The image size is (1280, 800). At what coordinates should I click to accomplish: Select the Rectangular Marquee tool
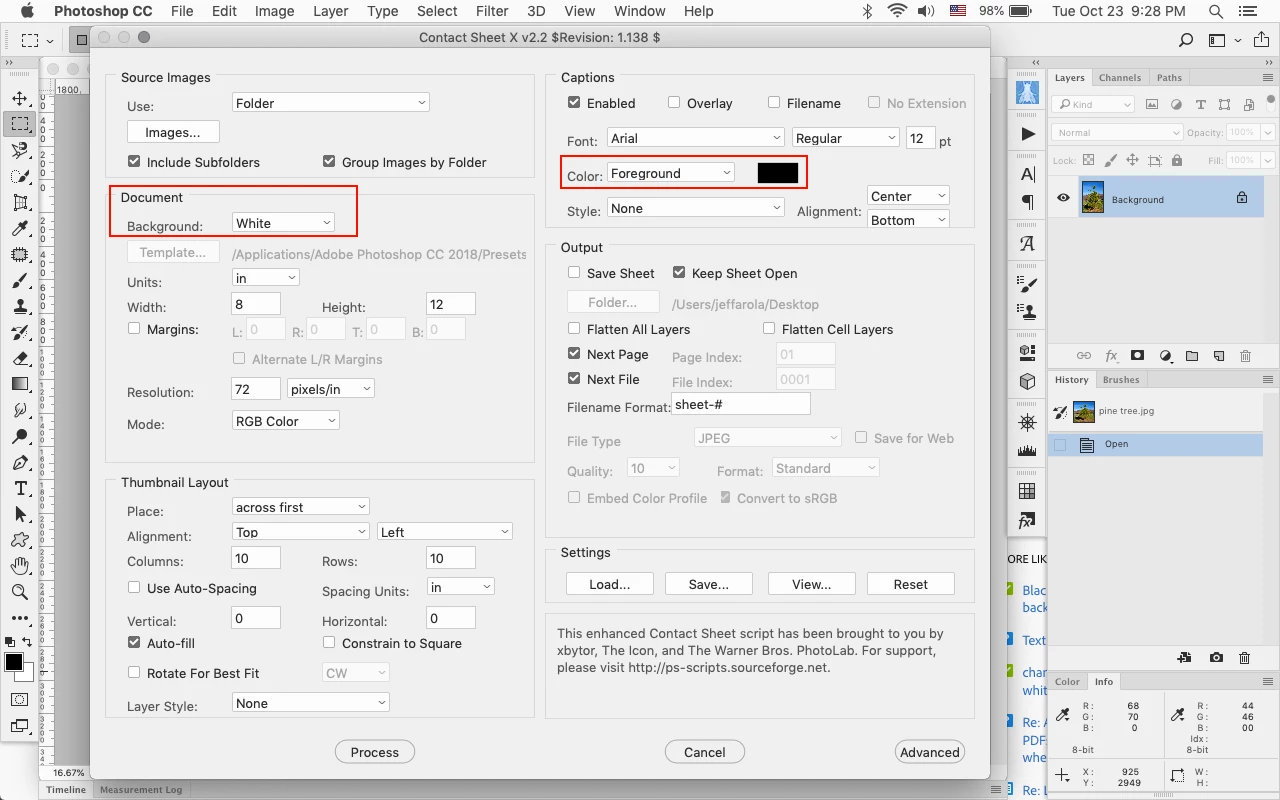tap(19, 124)
